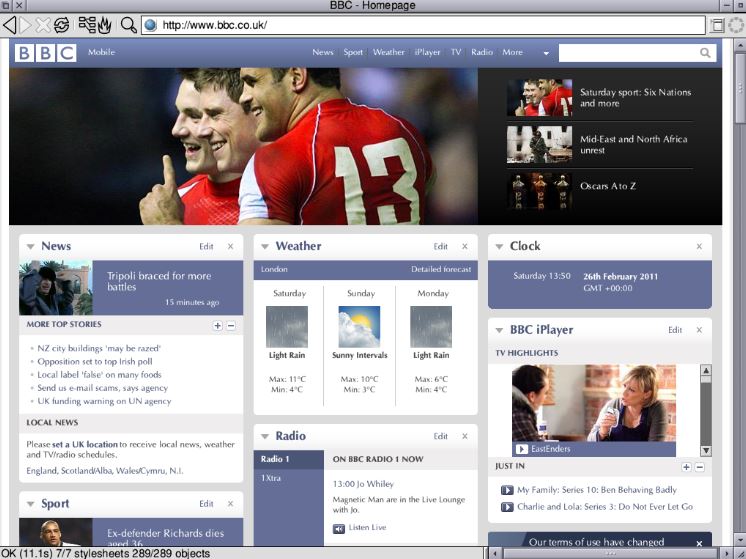Viewport: 746px width, 559px height.
Task: Open Radio in BBC navigation
Action: pyautogui.click(x=482, y=52)
